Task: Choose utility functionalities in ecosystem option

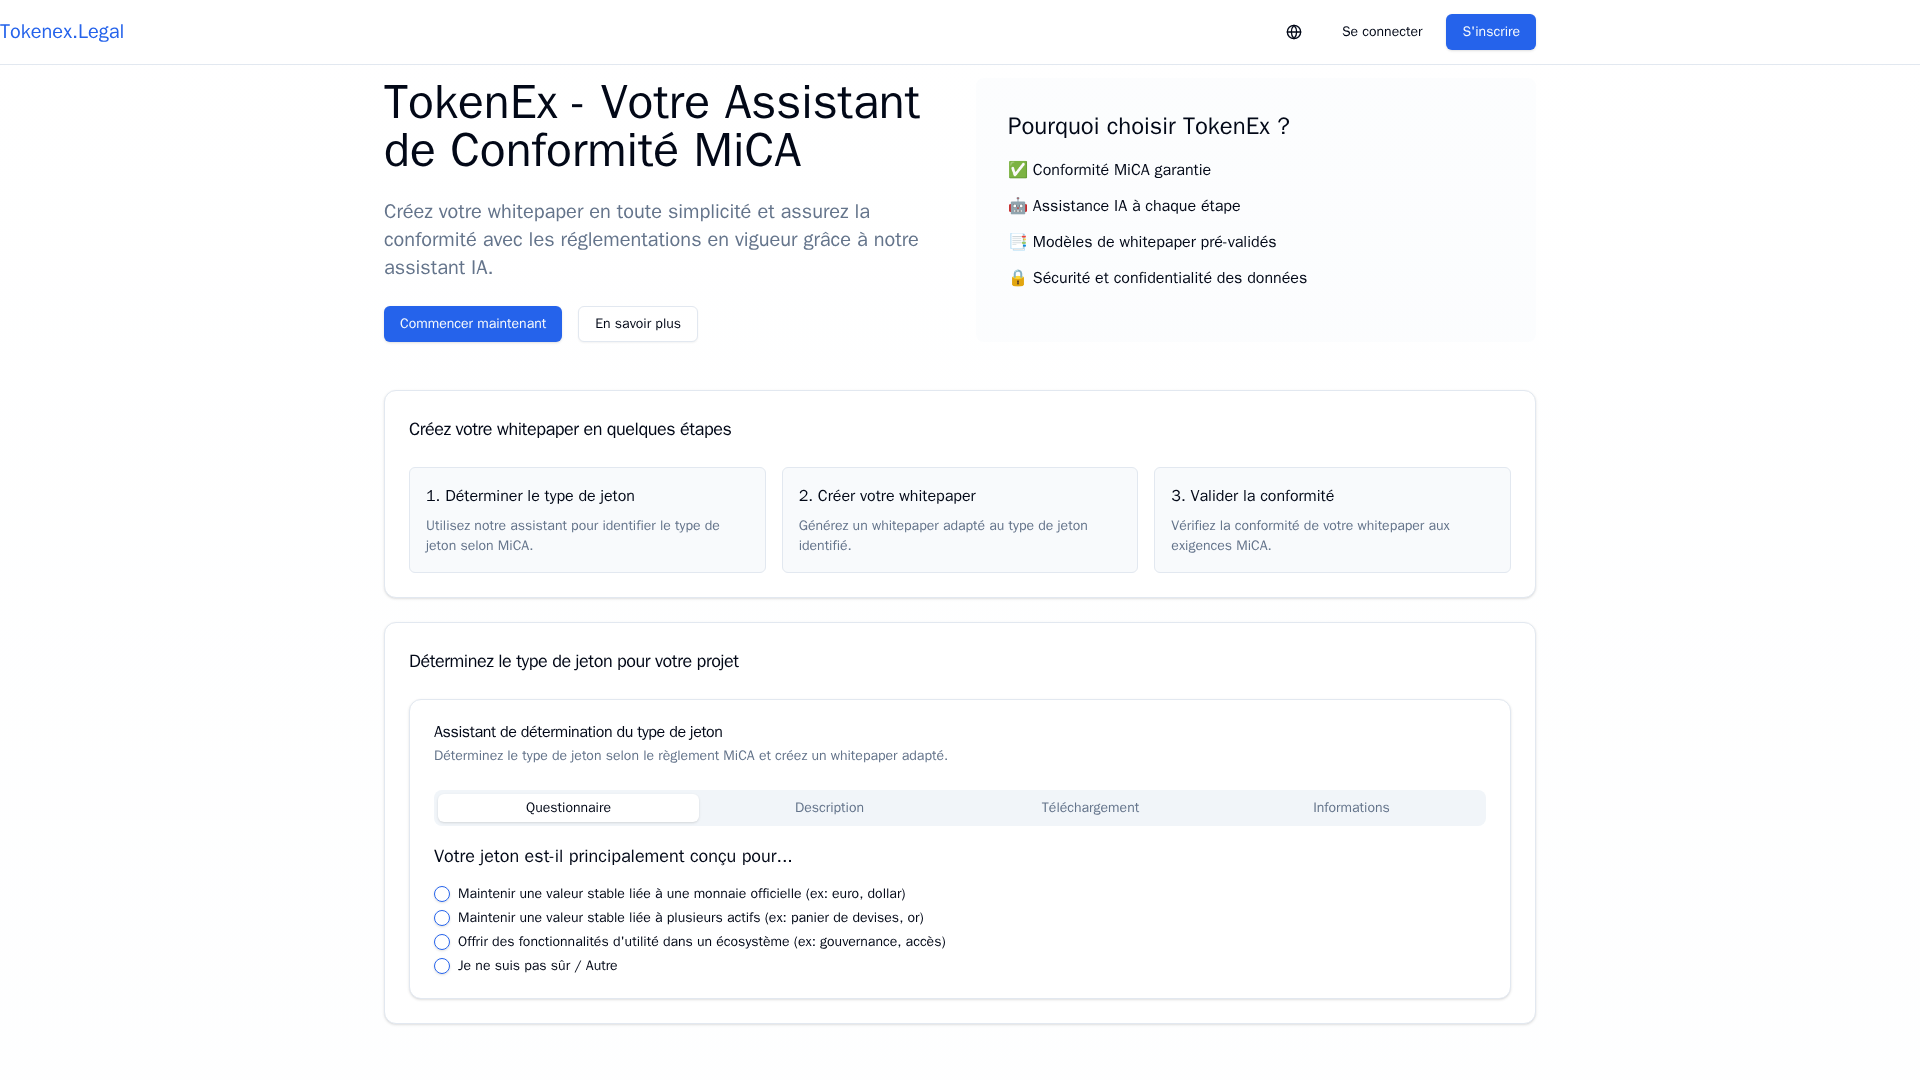Action: pyautogui.click(x=442, y=942)
